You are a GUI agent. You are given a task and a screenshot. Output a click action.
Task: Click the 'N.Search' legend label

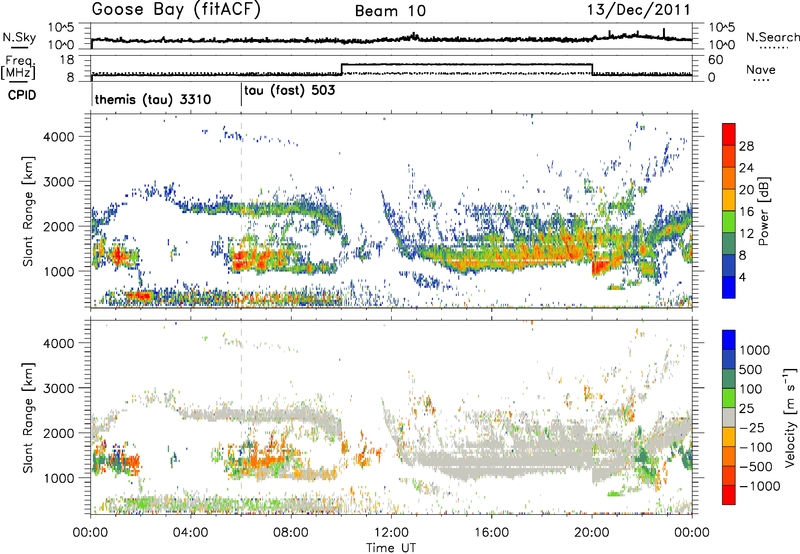pos(772,37)
